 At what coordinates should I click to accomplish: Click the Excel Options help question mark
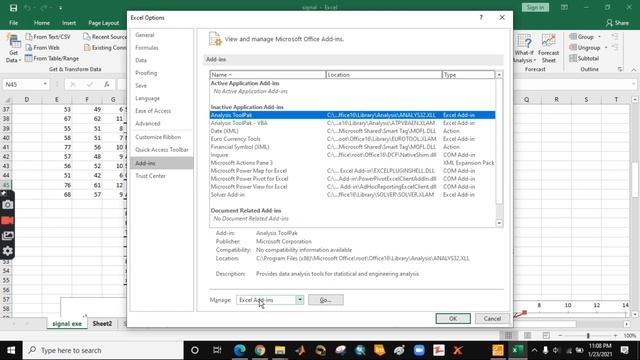[481, 18]
